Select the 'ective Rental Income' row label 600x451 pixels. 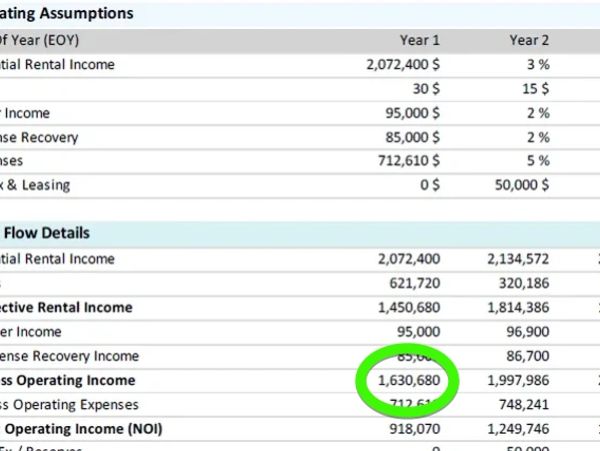point(66,308)
